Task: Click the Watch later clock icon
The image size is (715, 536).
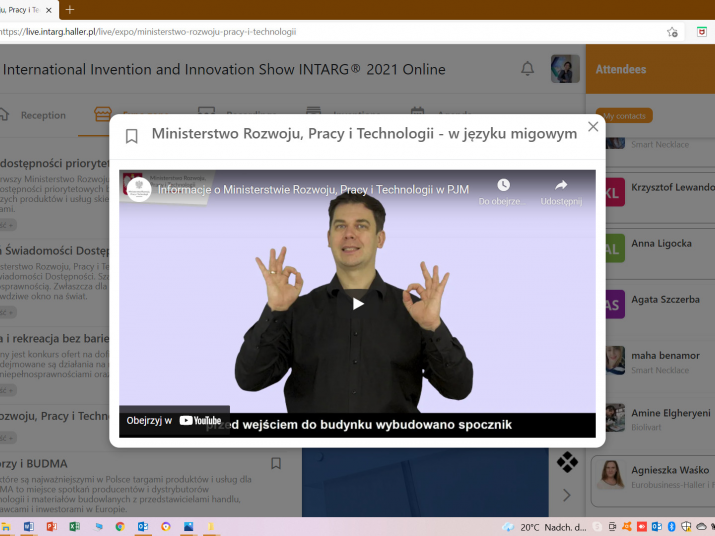Action: coord(503,186)
